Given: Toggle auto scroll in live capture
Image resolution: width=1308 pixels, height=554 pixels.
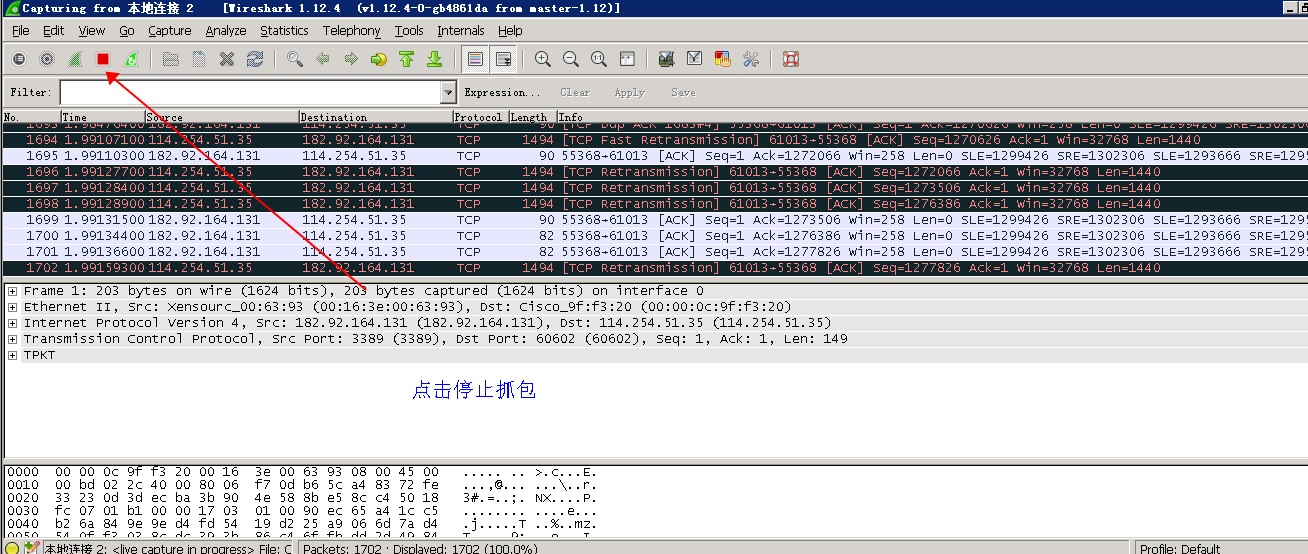Looking at the screenshot, I should point(503,59).
